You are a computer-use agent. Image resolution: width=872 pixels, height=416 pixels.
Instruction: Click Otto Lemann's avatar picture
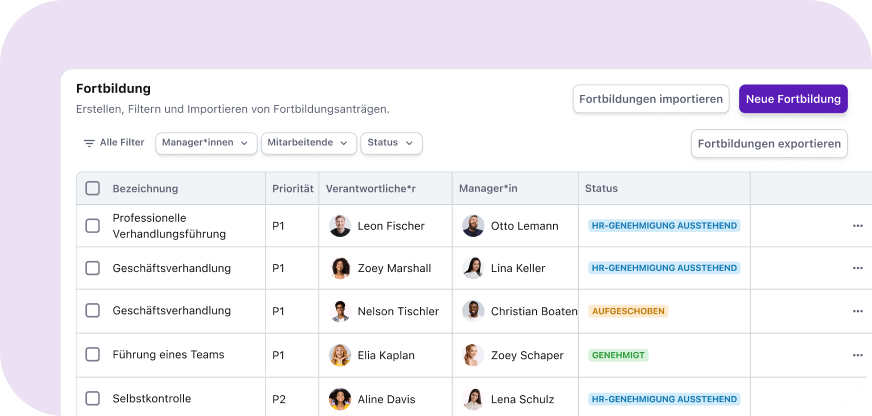point(473,226)
